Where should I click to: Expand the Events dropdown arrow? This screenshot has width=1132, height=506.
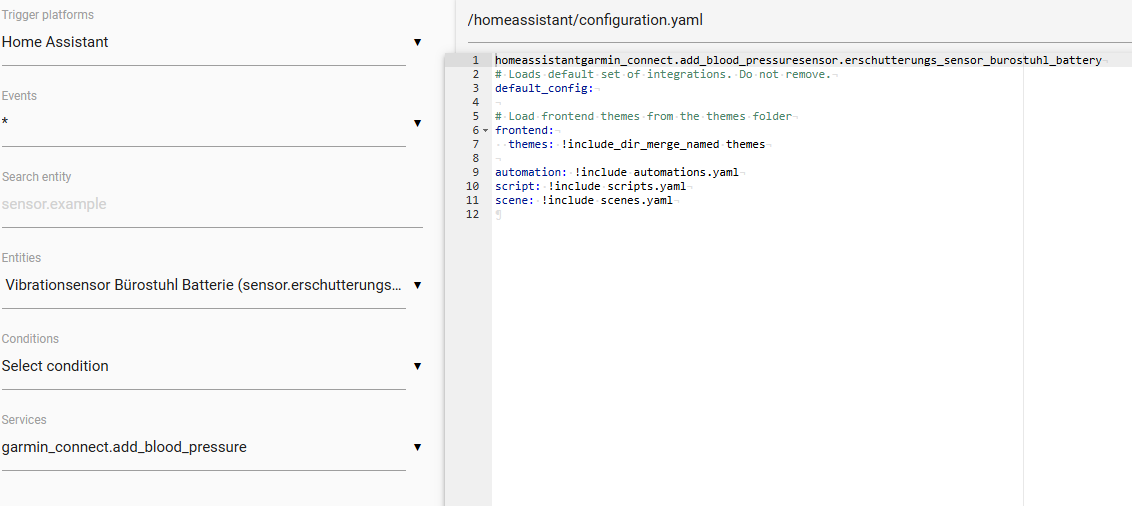click(417, 123)
